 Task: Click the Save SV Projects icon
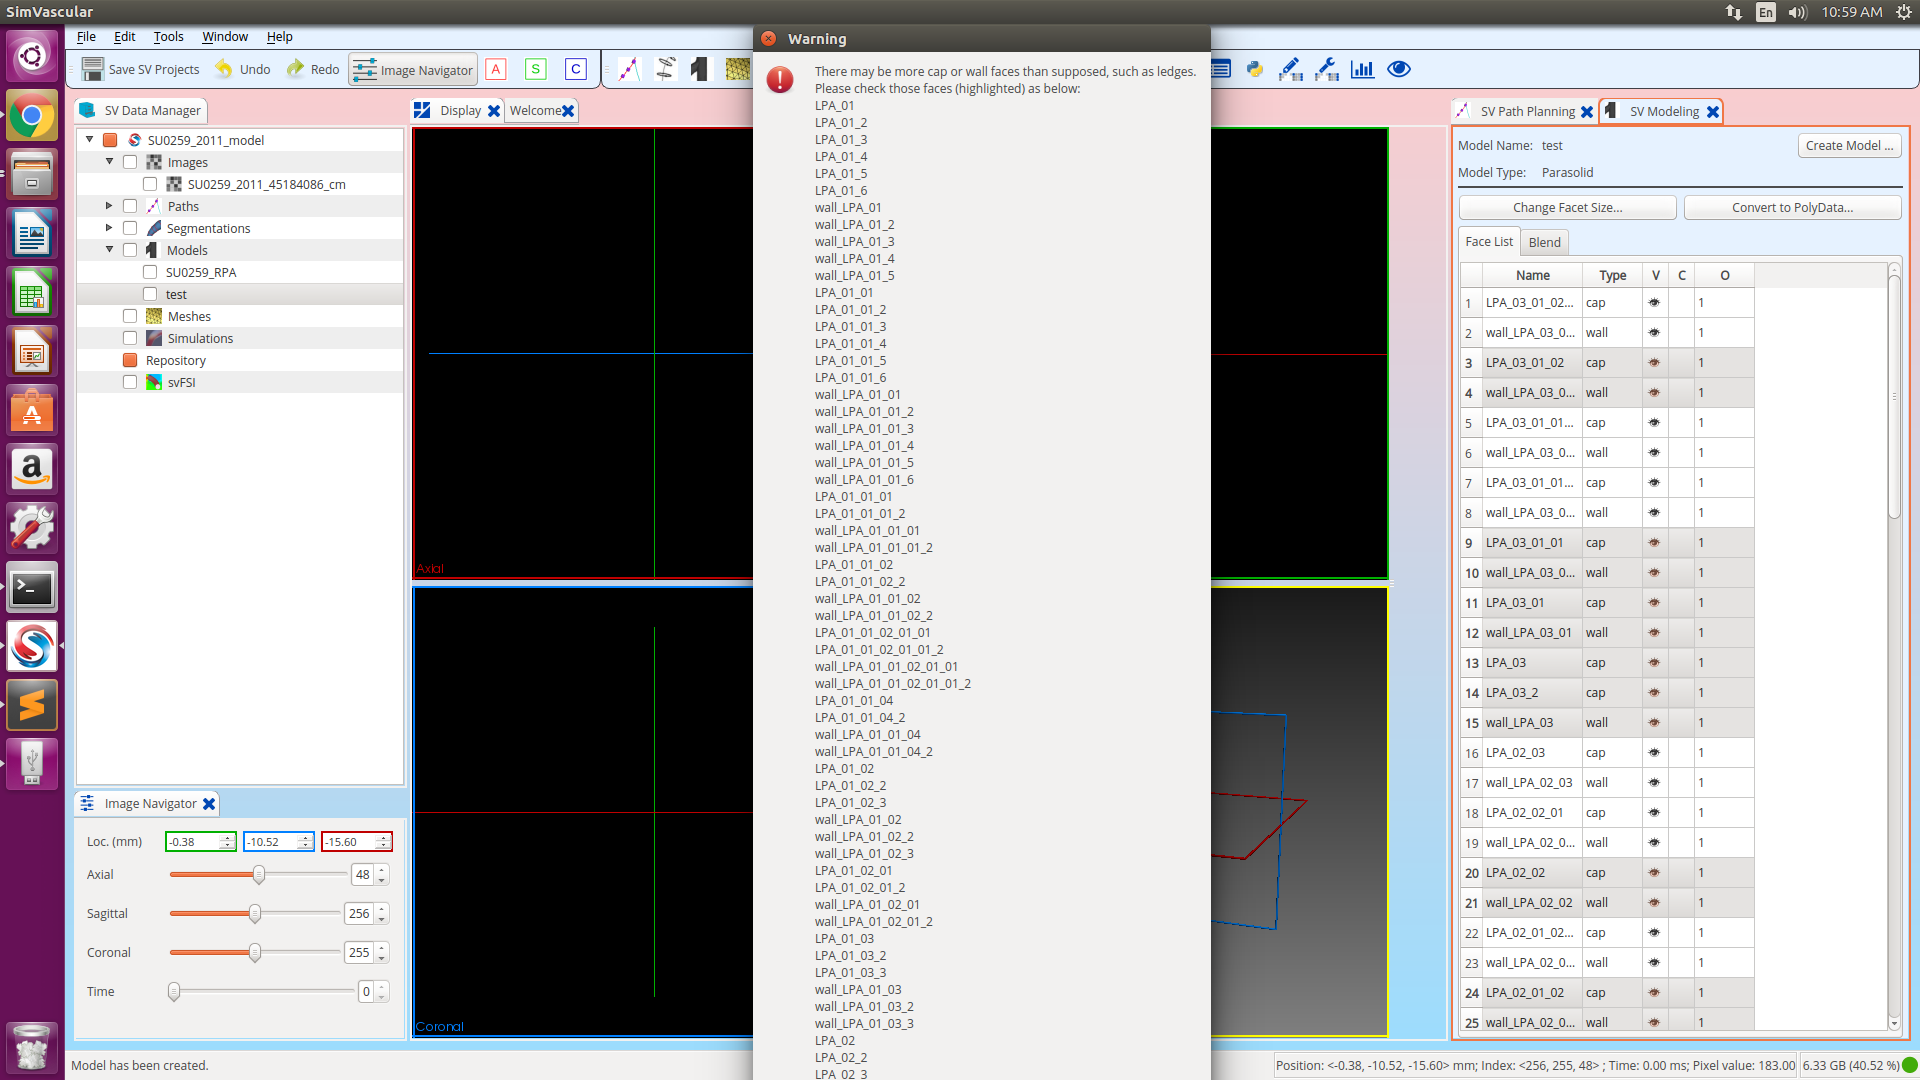94,69
